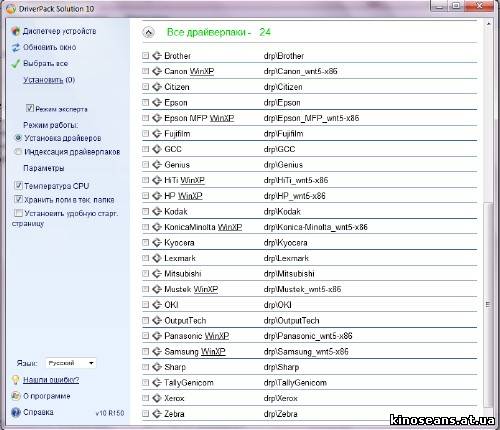
Task: Click the driver icon beside Genius
Action: click(157, 165)
